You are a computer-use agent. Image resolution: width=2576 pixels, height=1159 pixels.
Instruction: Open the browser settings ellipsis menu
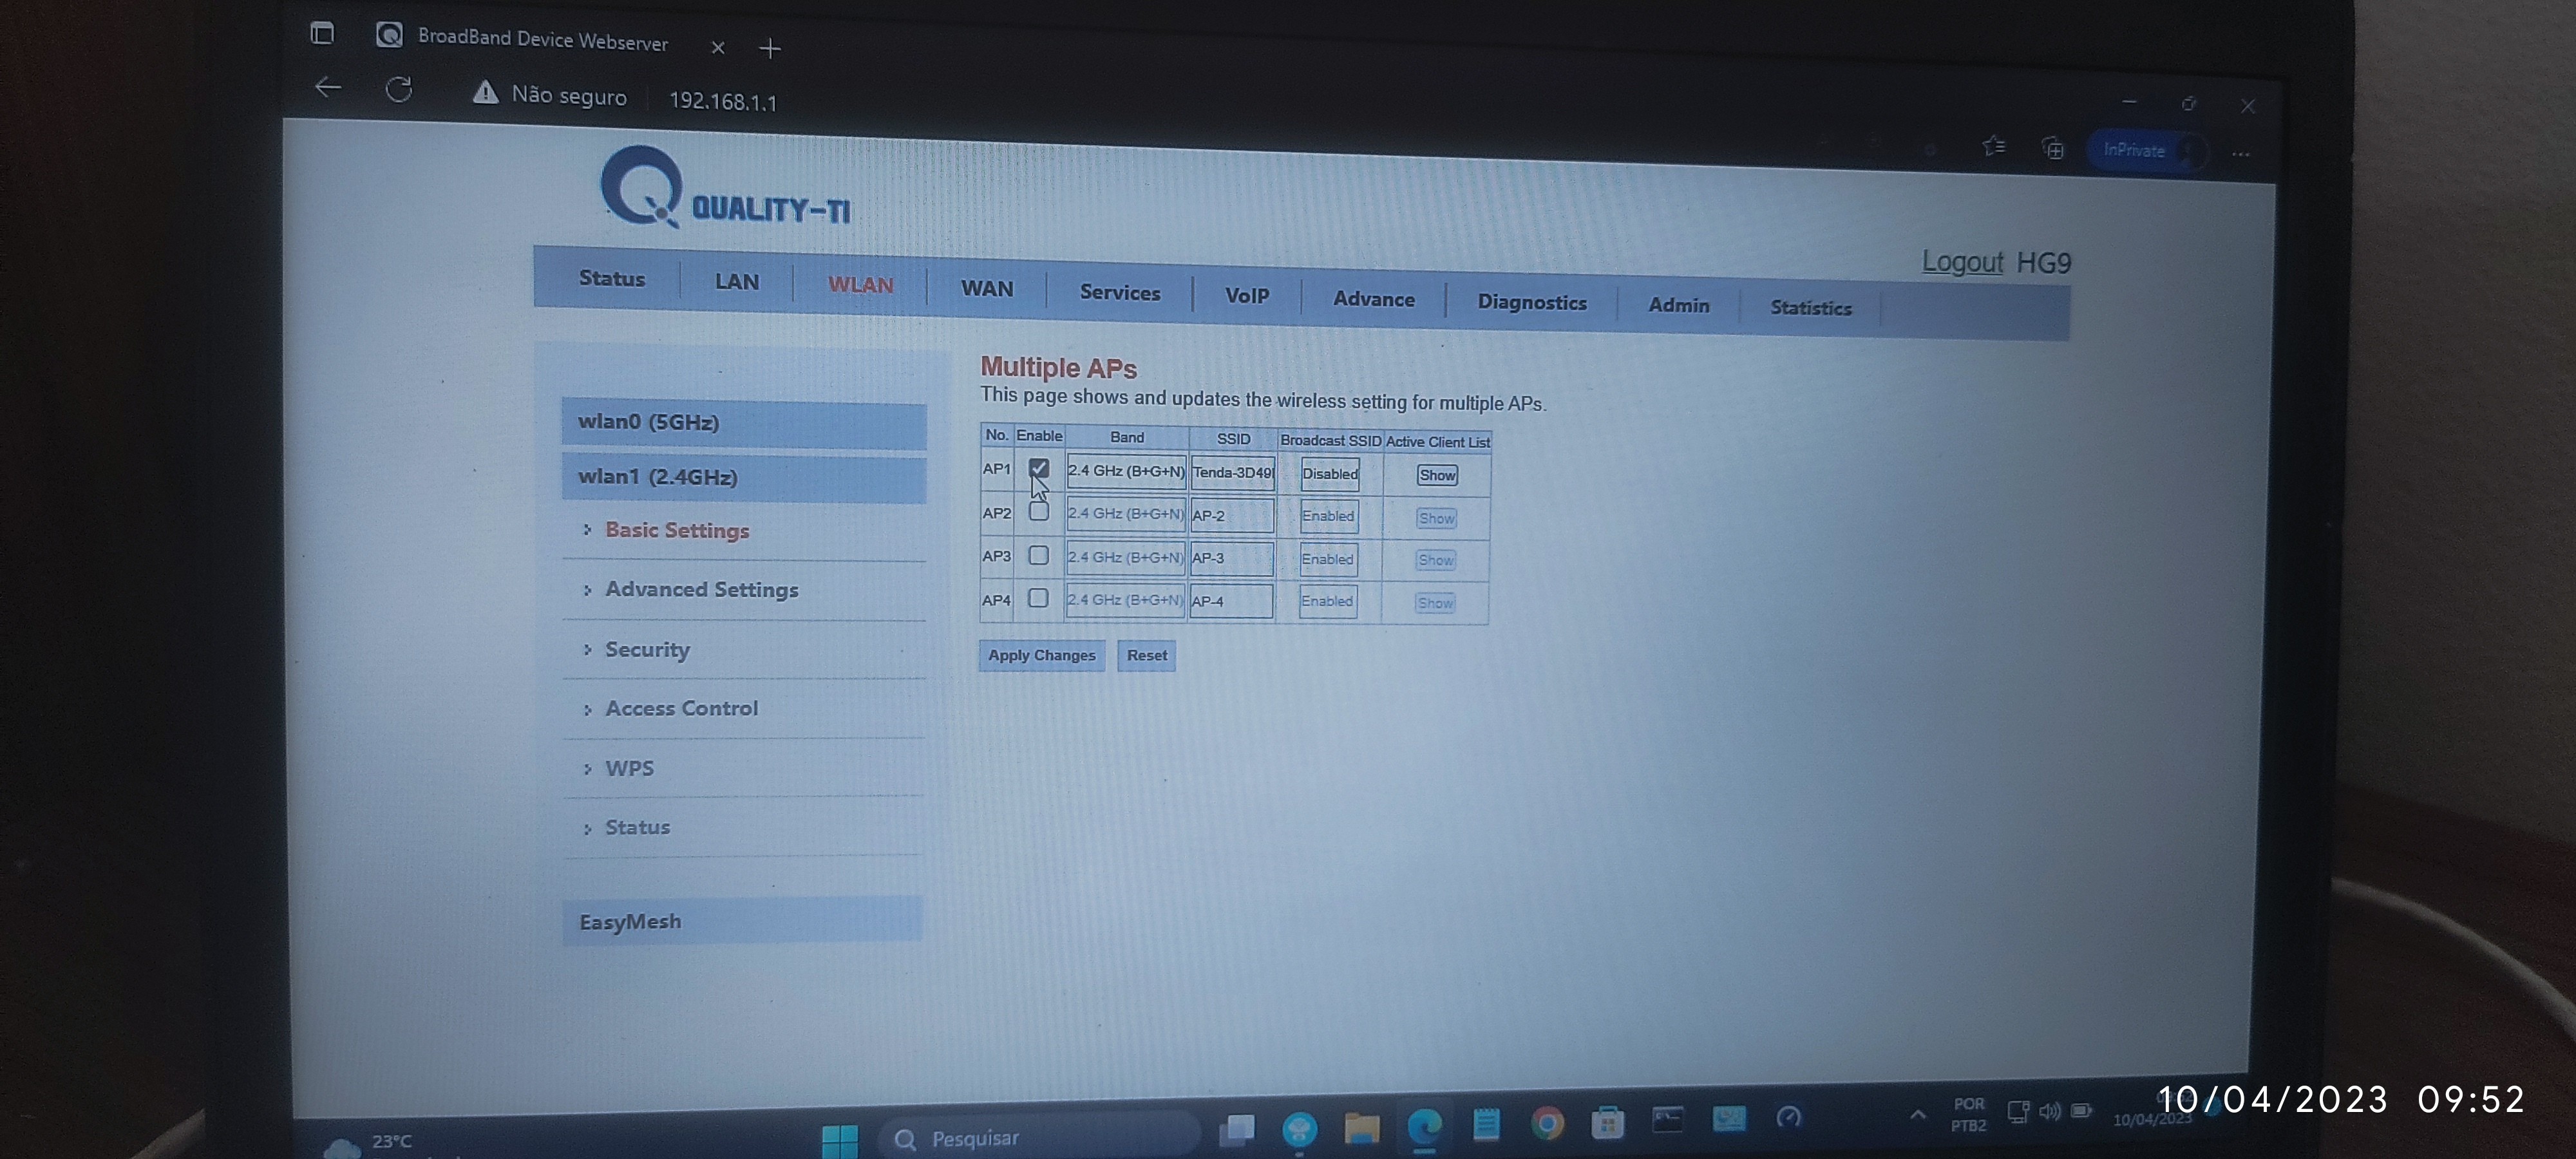[x=2240, y=154]
